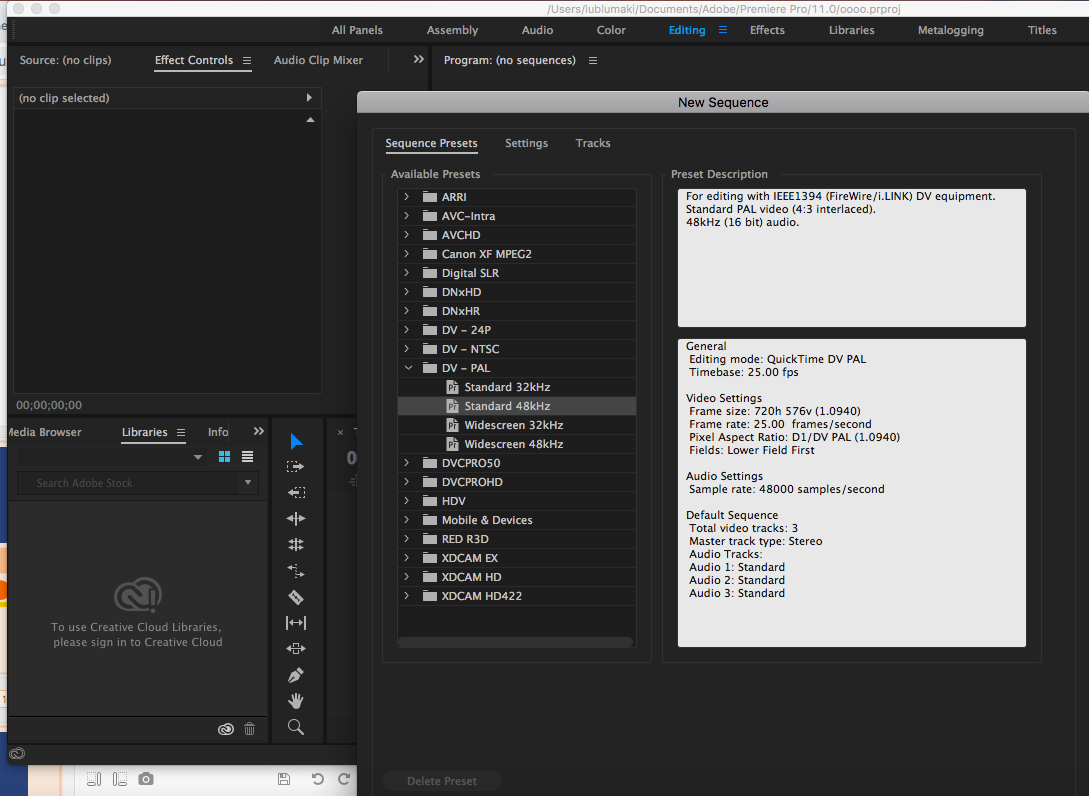Select the Pen tool
This screenshot has width=1089, height=796.
click(296, 675)
